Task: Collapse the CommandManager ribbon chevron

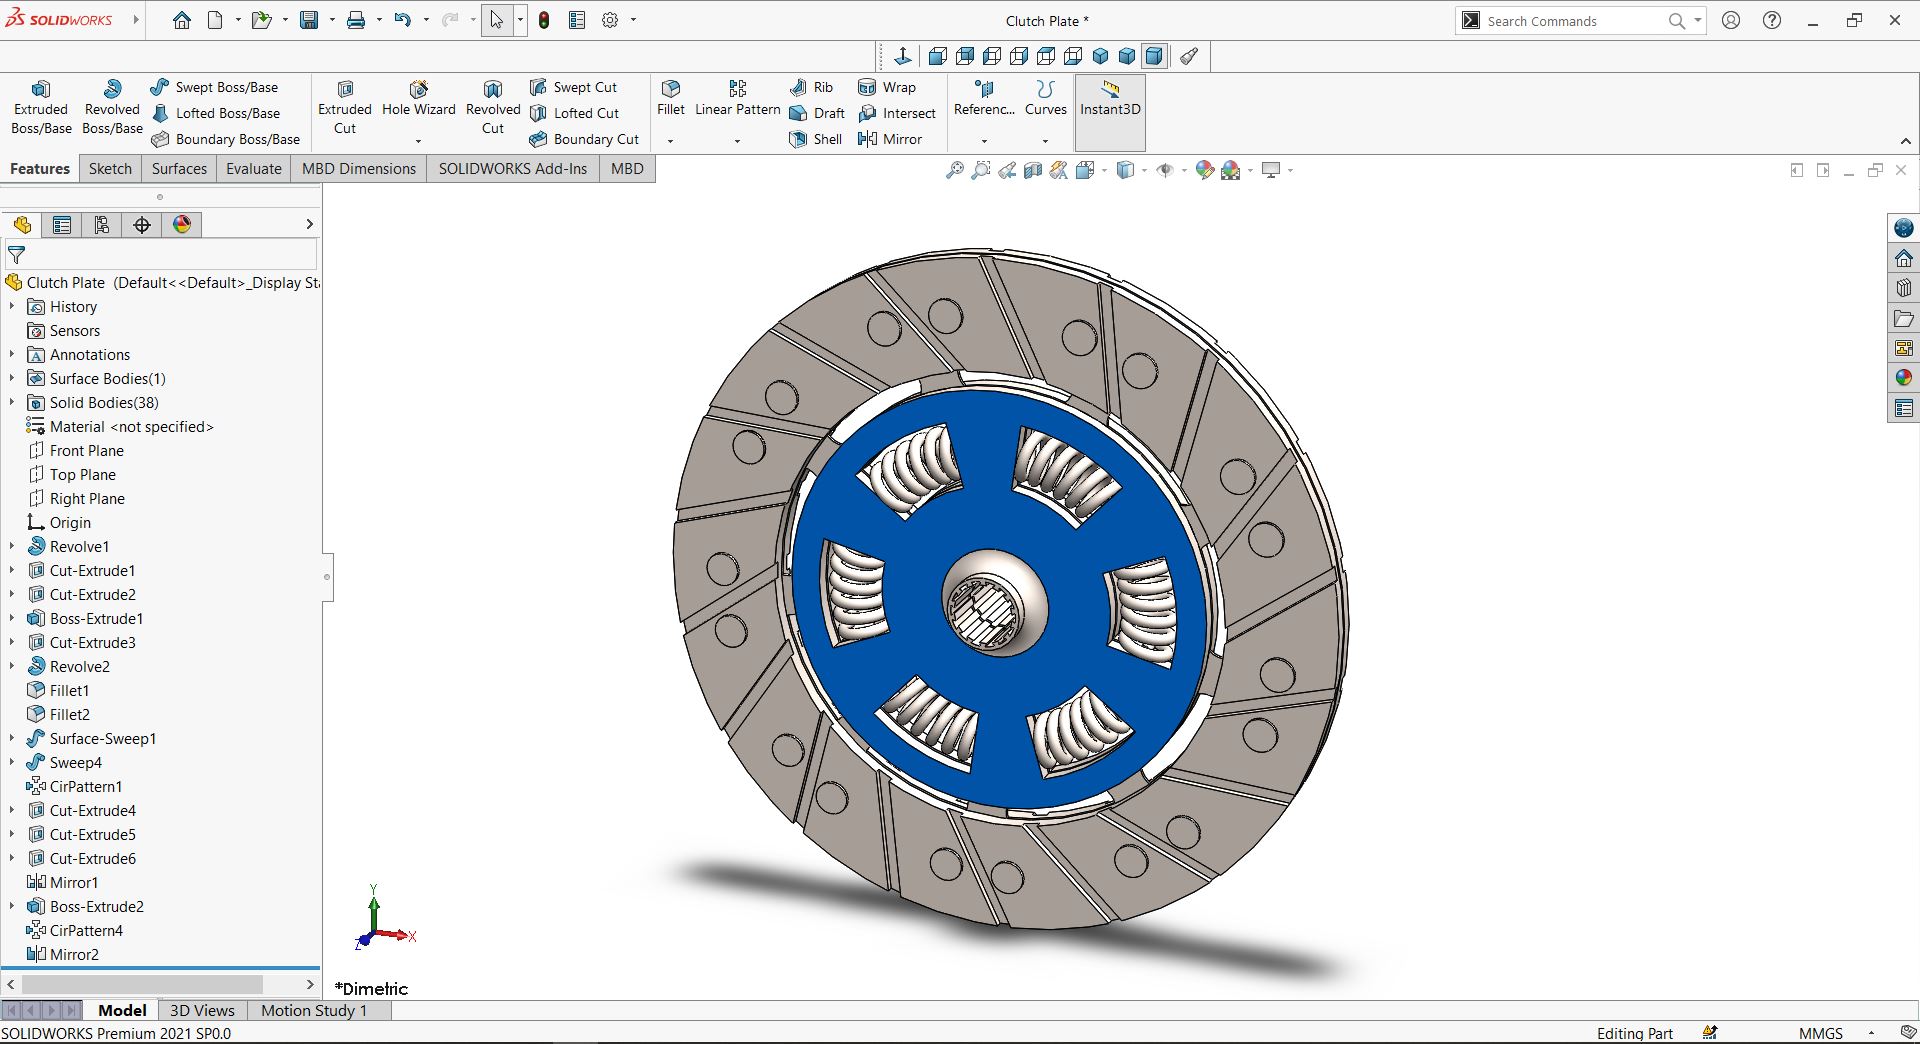Action: pos(1906,141)
